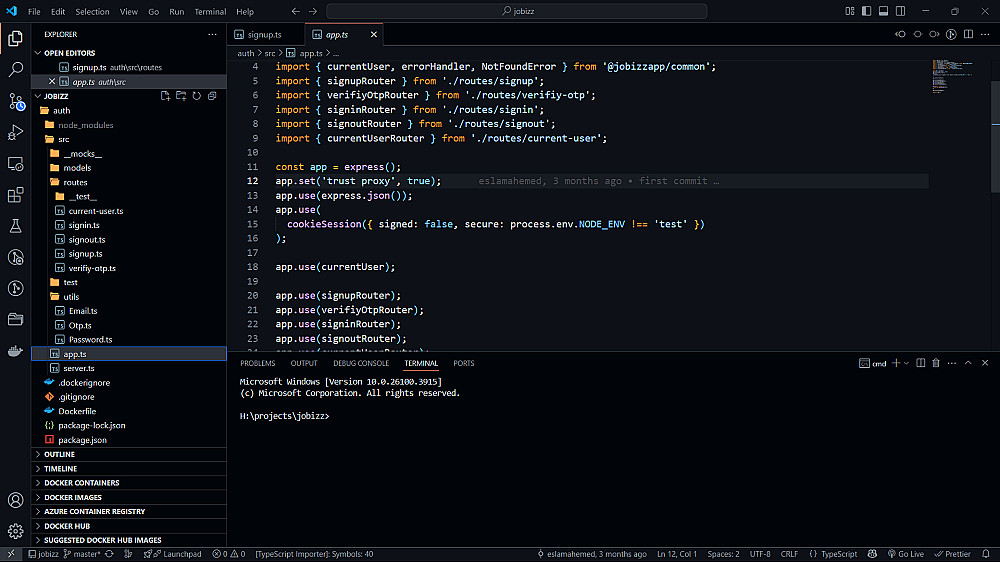Expand the DOCKER CONTAINERS section
1000x562 pixels.
pyautogui.click(x=81, y=483)
